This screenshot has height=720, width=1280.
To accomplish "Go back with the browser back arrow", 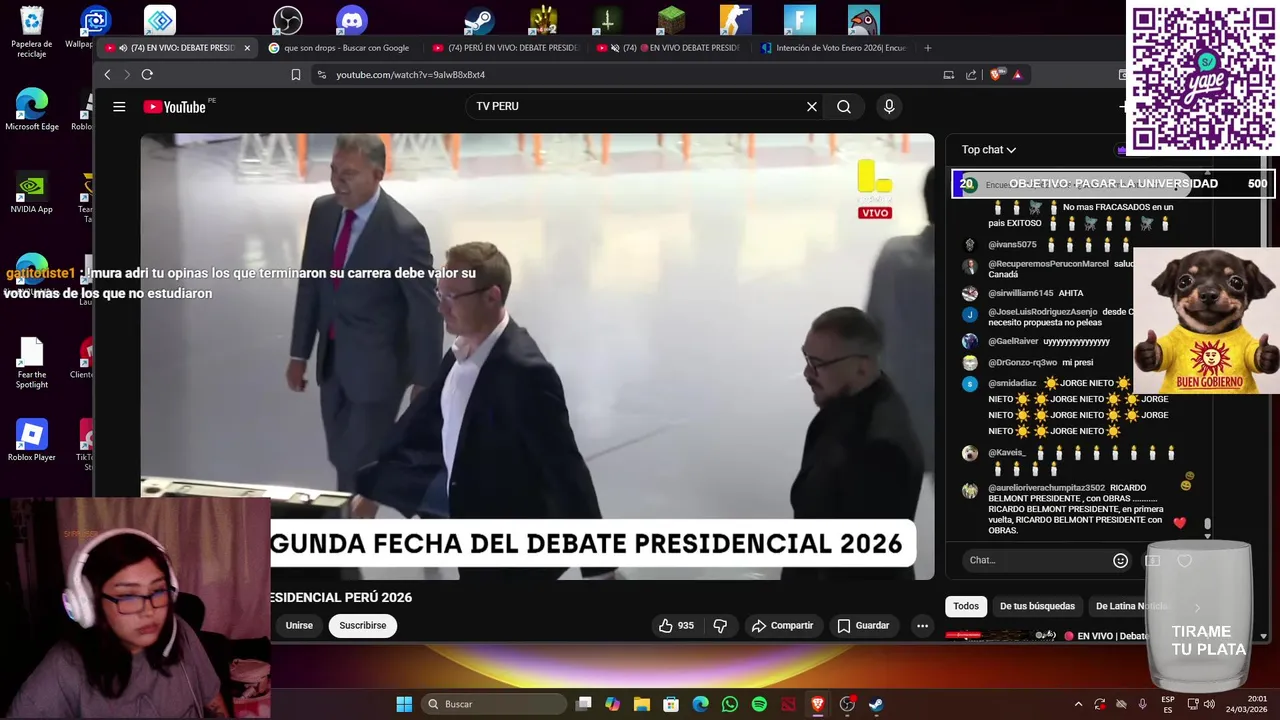I will tap(108, 75).
